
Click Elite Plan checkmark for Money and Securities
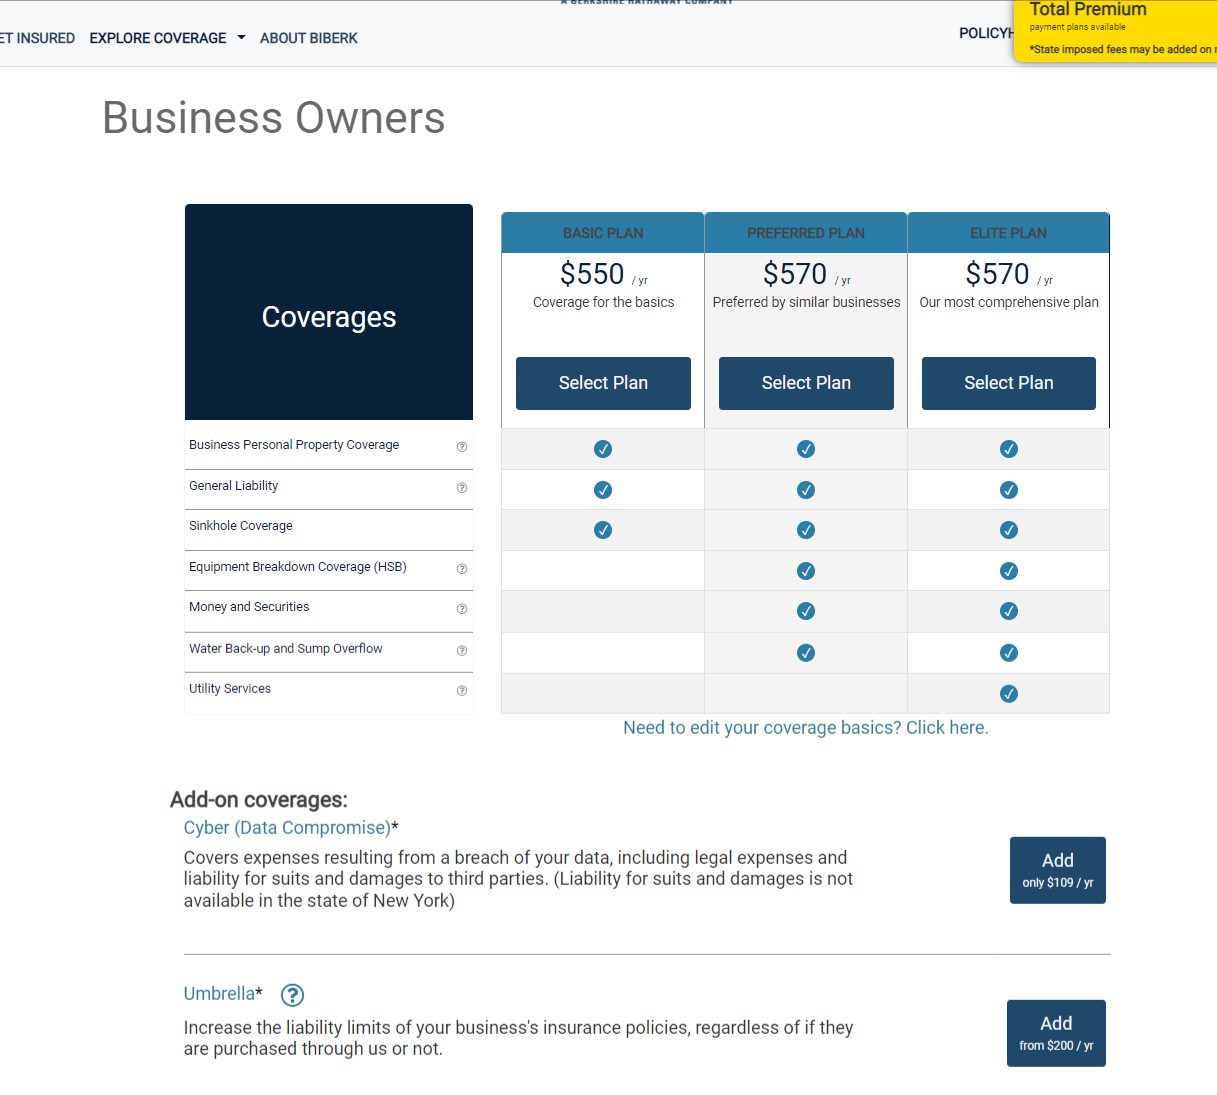1009,611
